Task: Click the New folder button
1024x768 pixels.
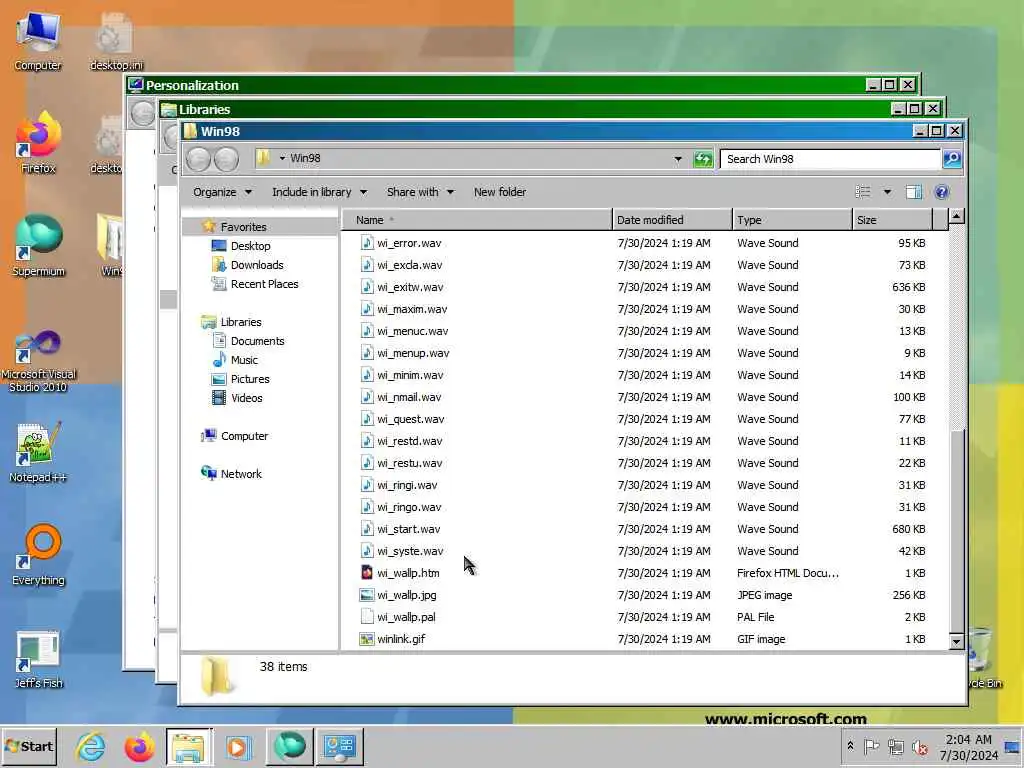Action: [x=500, y=192]
